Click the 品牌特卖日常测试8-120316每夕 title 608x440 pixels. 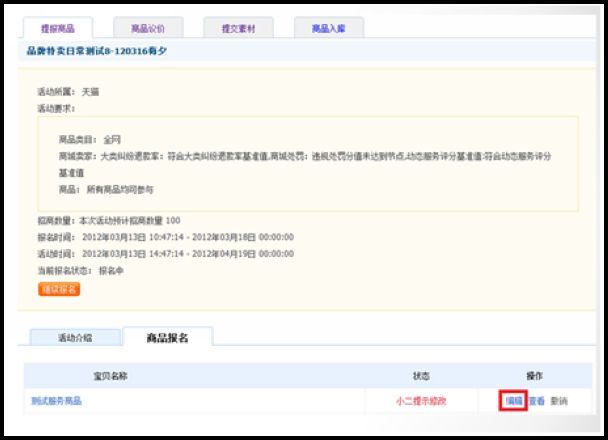pos(97,51)
